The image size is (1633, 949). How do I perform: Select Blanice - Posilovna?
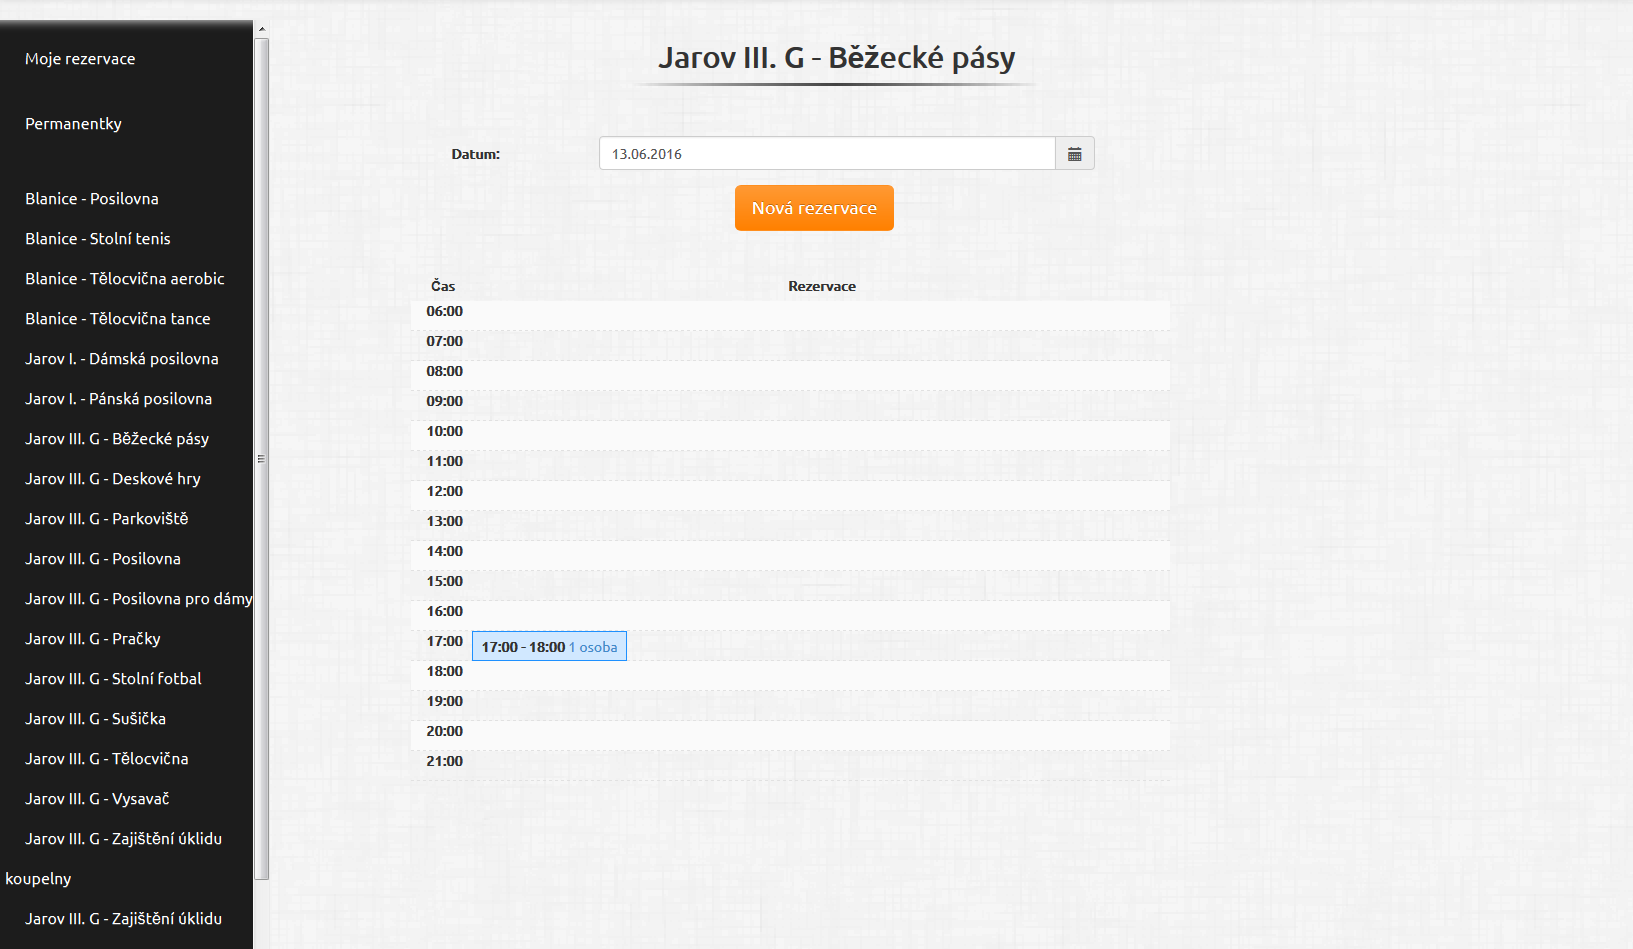pyautogui.click(x=92, y=199)
